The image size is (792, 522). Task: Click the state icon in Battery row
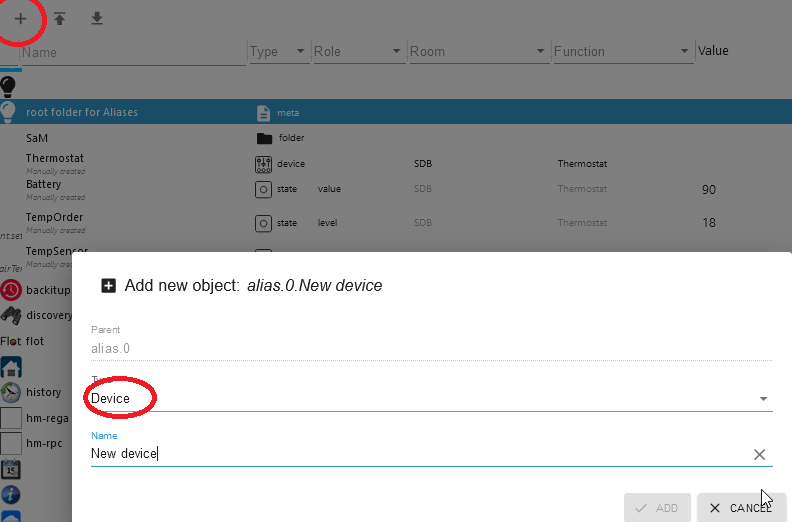click(x=264, y=189)
